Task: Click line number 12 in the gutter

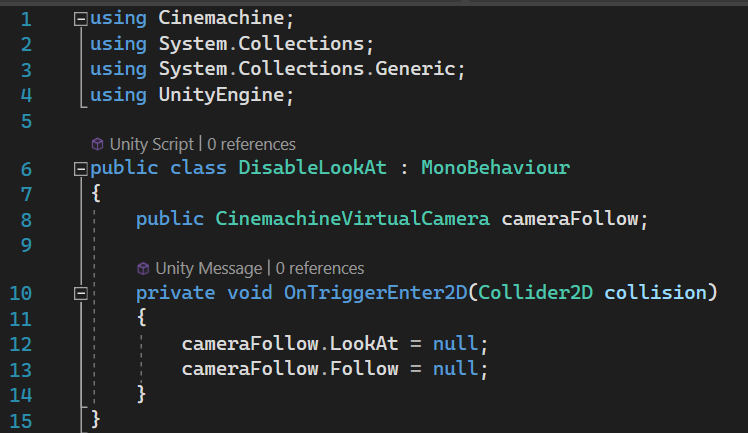Action: [20, 343]
